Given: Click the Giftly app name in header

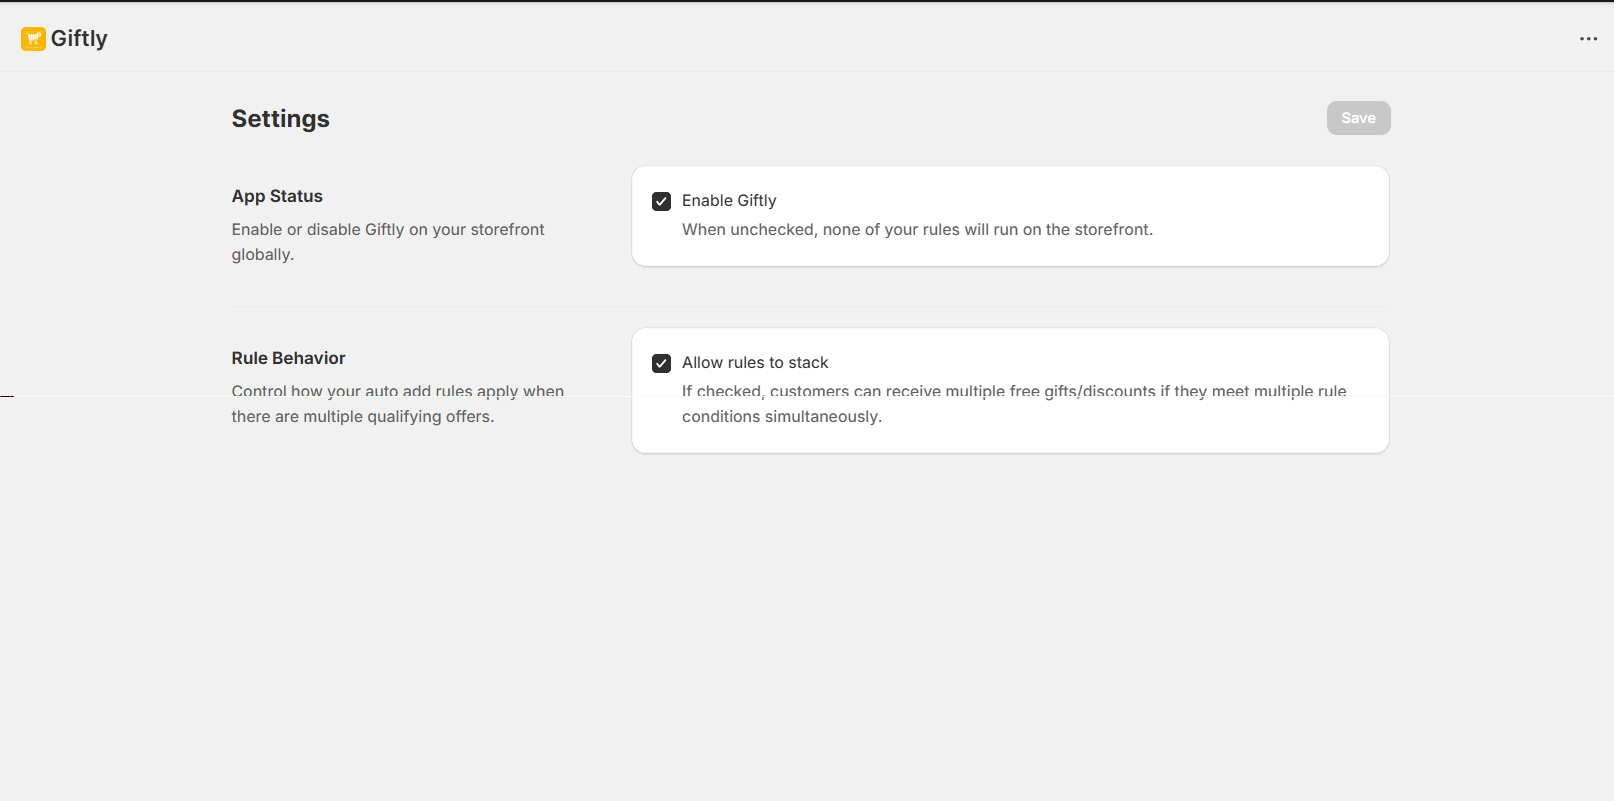Looking at the screenshot, I should point(79,39).
